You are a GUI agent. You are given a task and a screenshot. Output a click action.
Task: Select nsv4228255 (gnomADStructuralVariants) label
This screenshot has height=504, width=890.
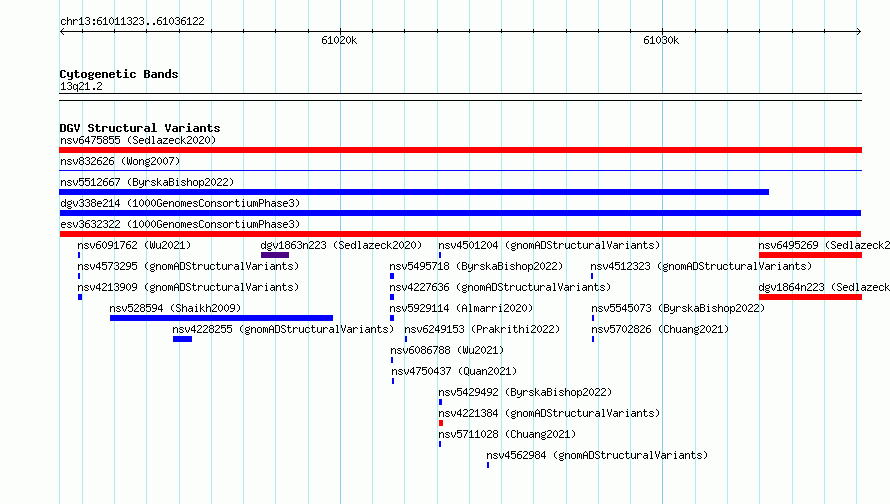[x=283, y=329]
